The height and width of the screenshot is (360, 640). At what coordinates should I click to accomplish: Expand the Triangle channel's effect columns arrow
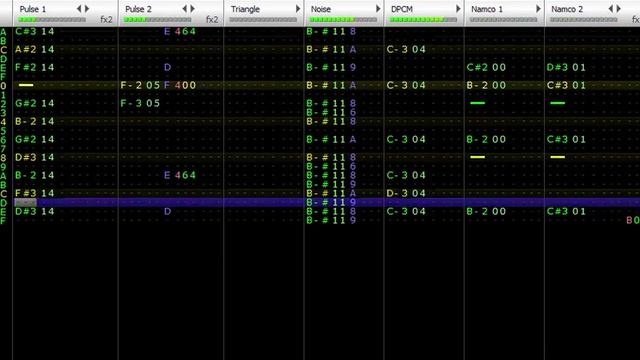[x=298, y=9]
